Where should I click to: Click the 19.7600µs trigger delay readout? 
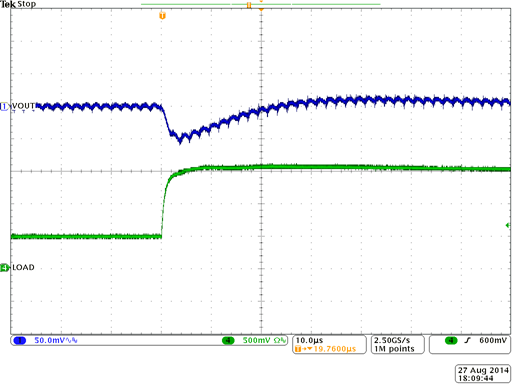tap(335, 349)
